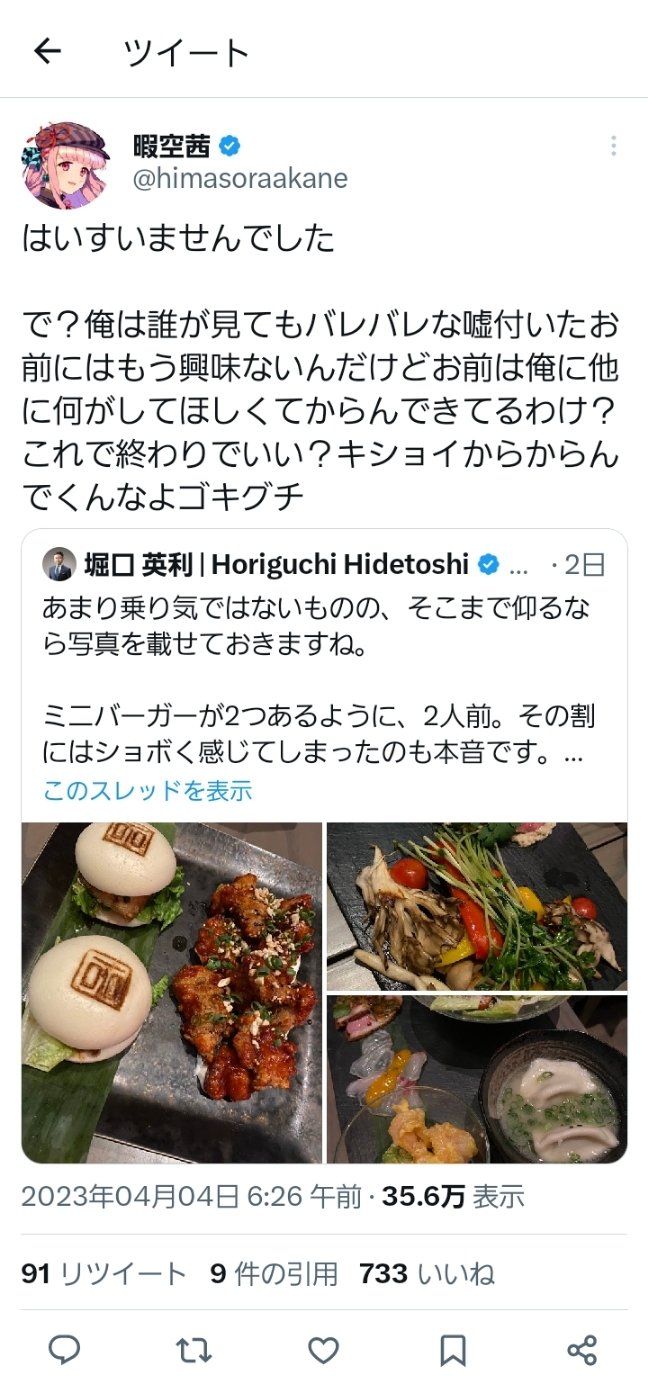648x1388 pixels.
Task: View the 9 件の引用 quotes
Action: tap(274, 1273)
